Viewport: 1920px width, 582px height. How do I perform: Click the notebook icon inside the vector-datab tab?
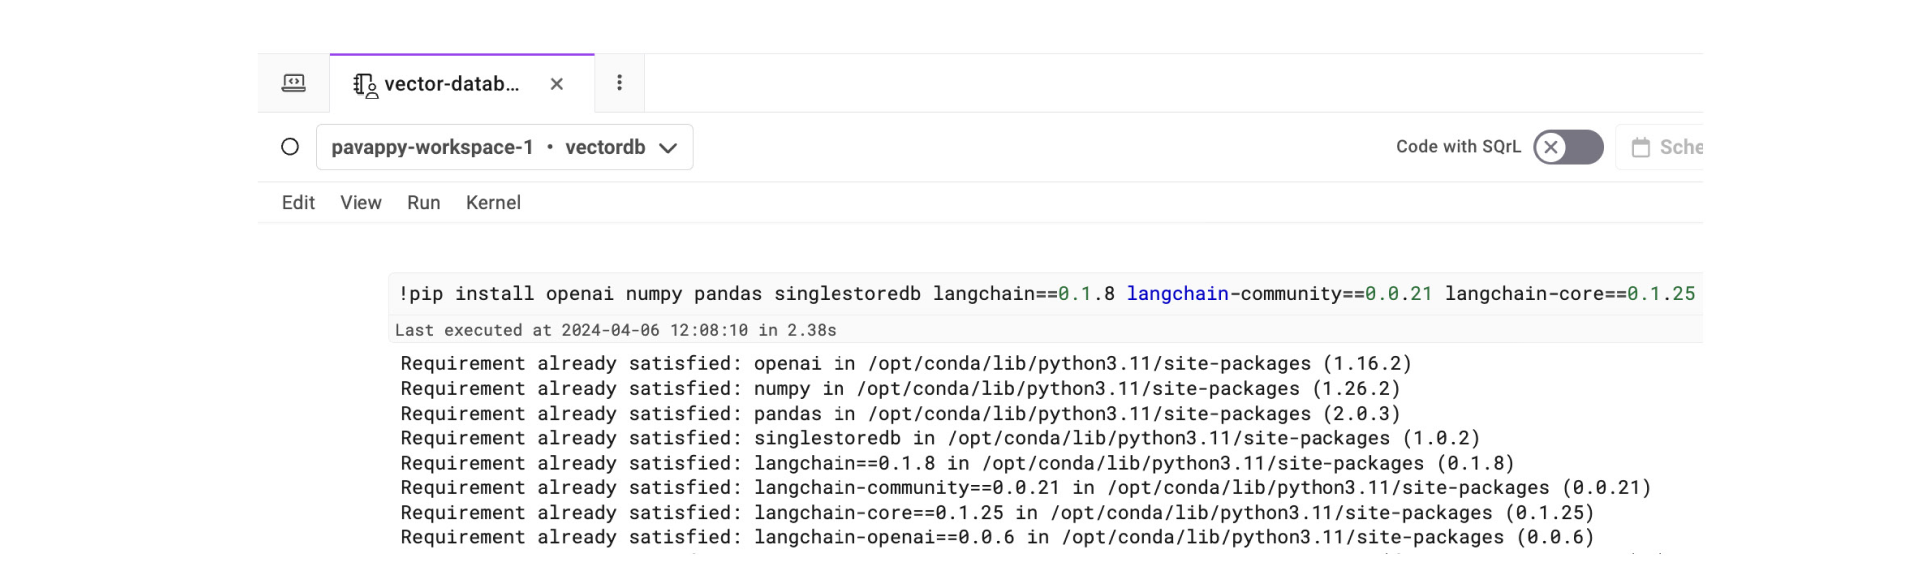pyautogui.click(x=365, y=84)
